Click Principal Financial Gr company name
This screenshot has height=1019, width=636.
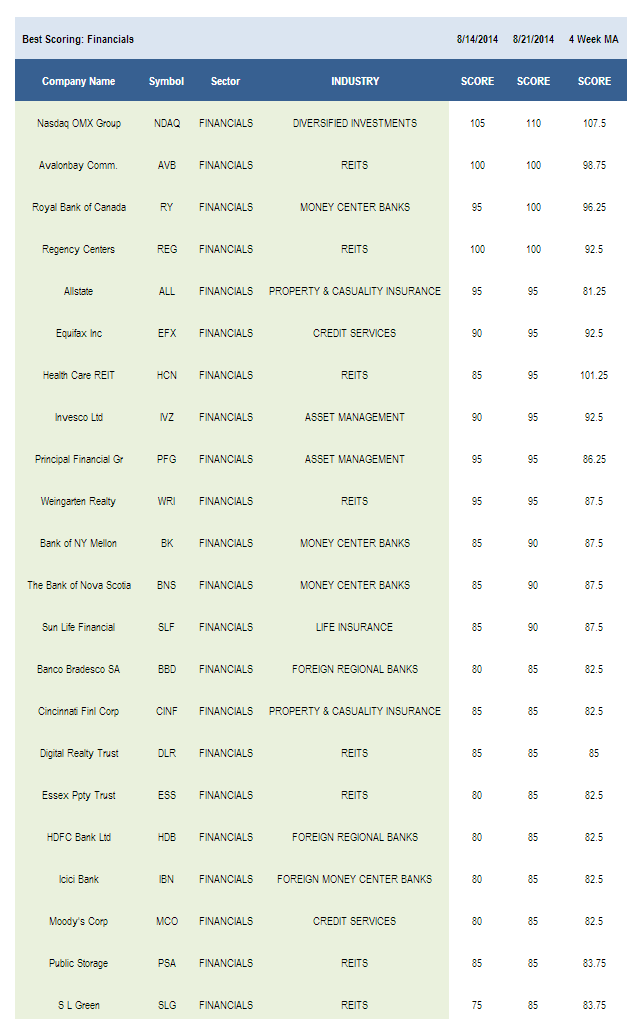pos(79,459)
